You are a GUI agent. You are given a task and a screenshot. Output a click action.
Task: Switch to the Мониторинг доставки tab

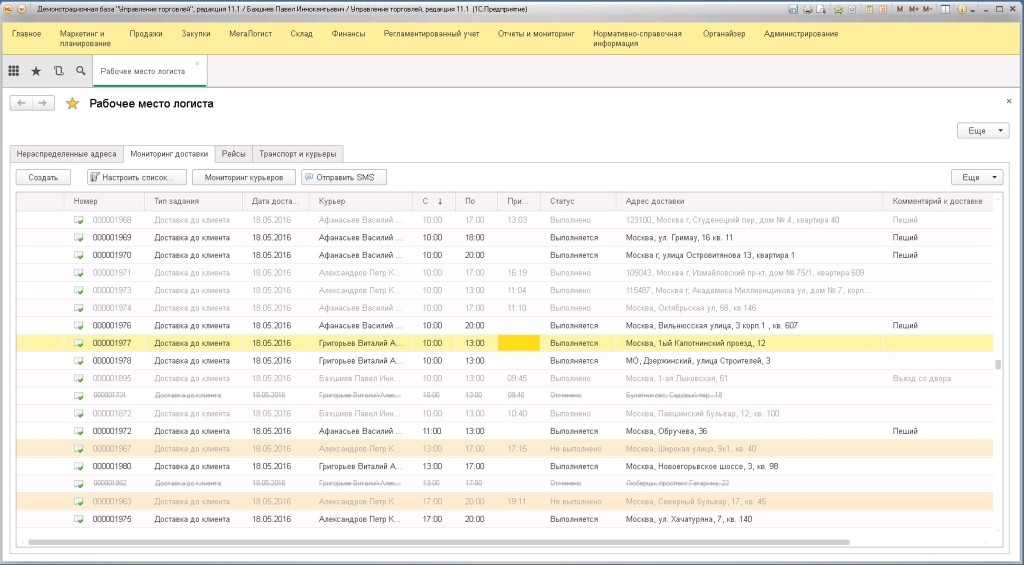tap(169, 154)
